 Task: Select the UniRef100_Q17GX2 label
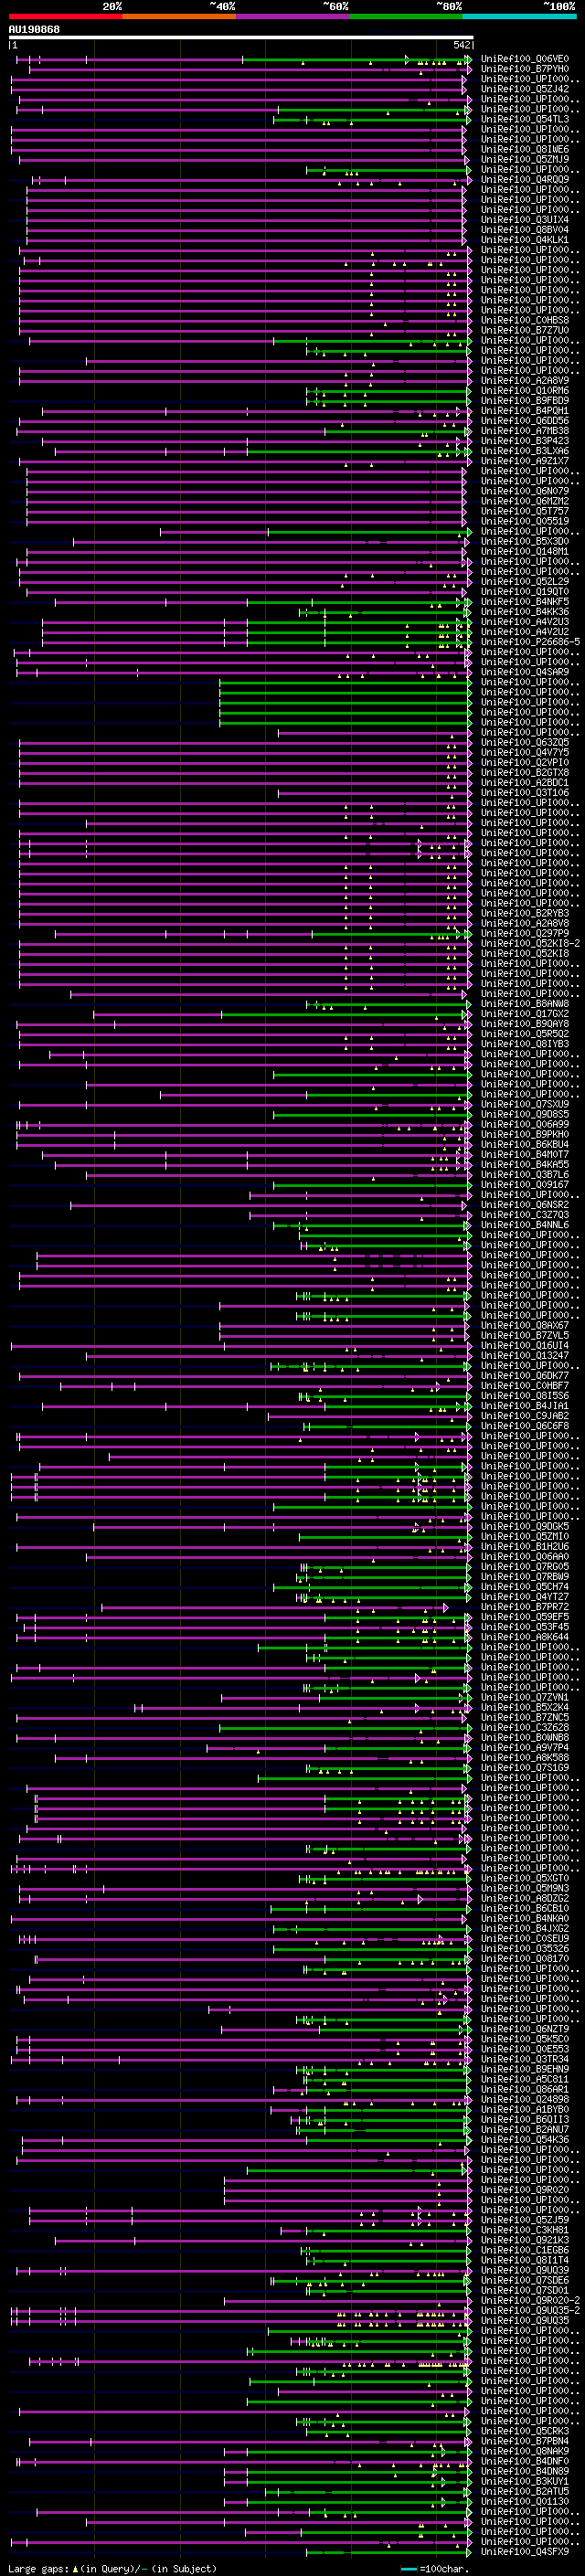coord(525,1013)
